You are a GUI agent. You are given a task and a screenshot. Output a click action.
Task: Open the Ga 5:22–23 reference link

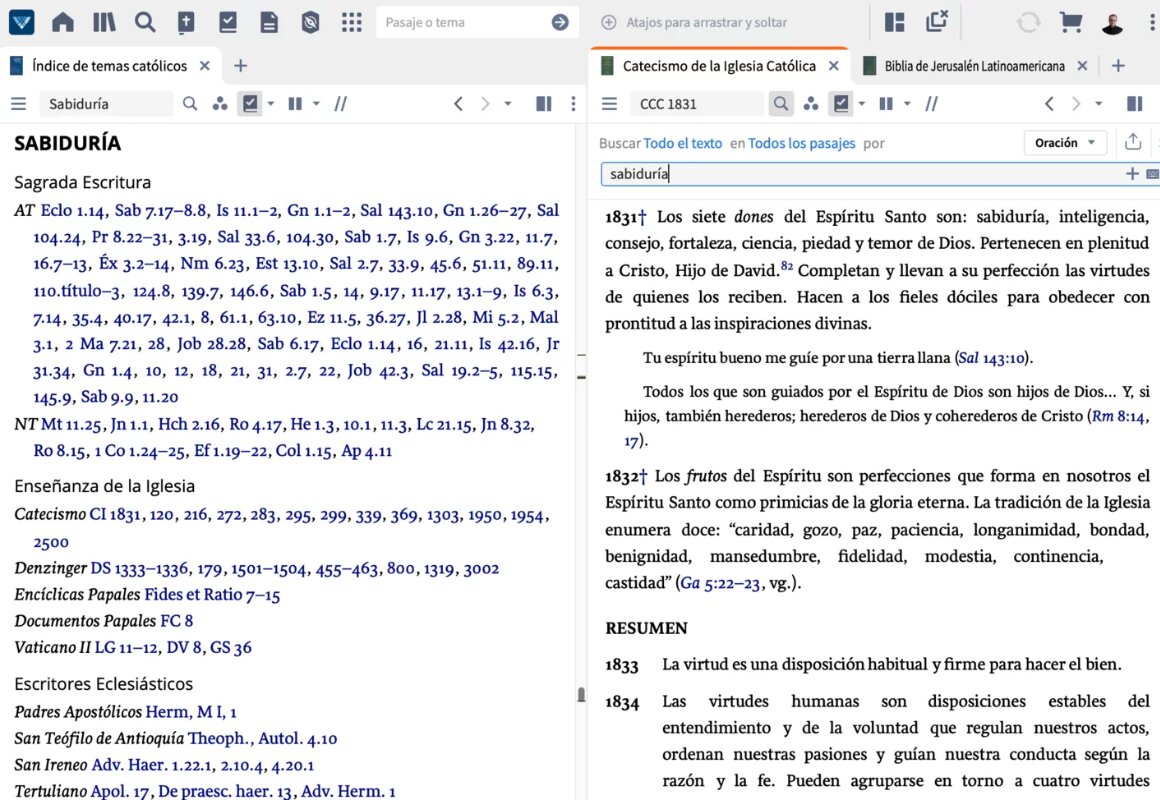point(720,583)
